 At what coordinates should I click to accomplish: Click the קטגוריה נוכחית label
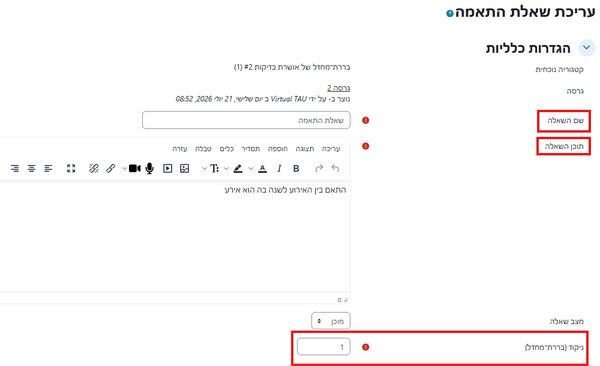coord(559,70)
